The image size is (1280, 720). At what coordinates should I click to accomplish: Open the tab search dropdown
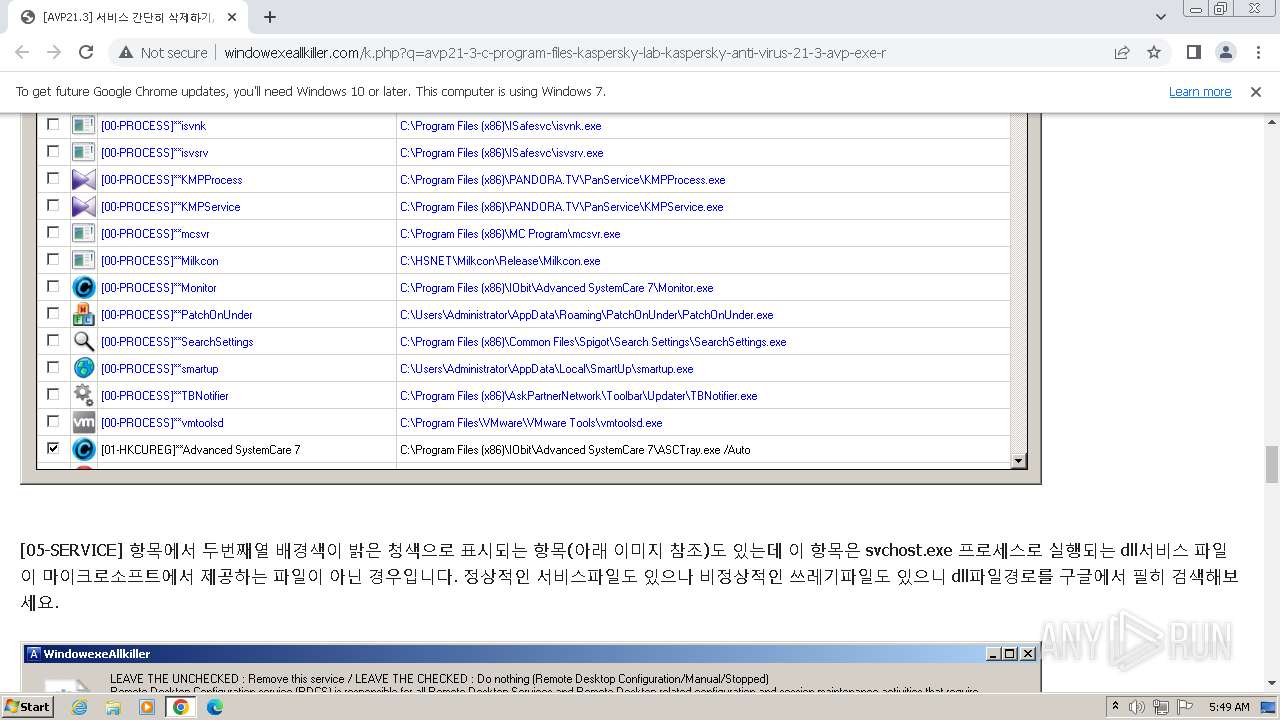[x=1161, y=17]
